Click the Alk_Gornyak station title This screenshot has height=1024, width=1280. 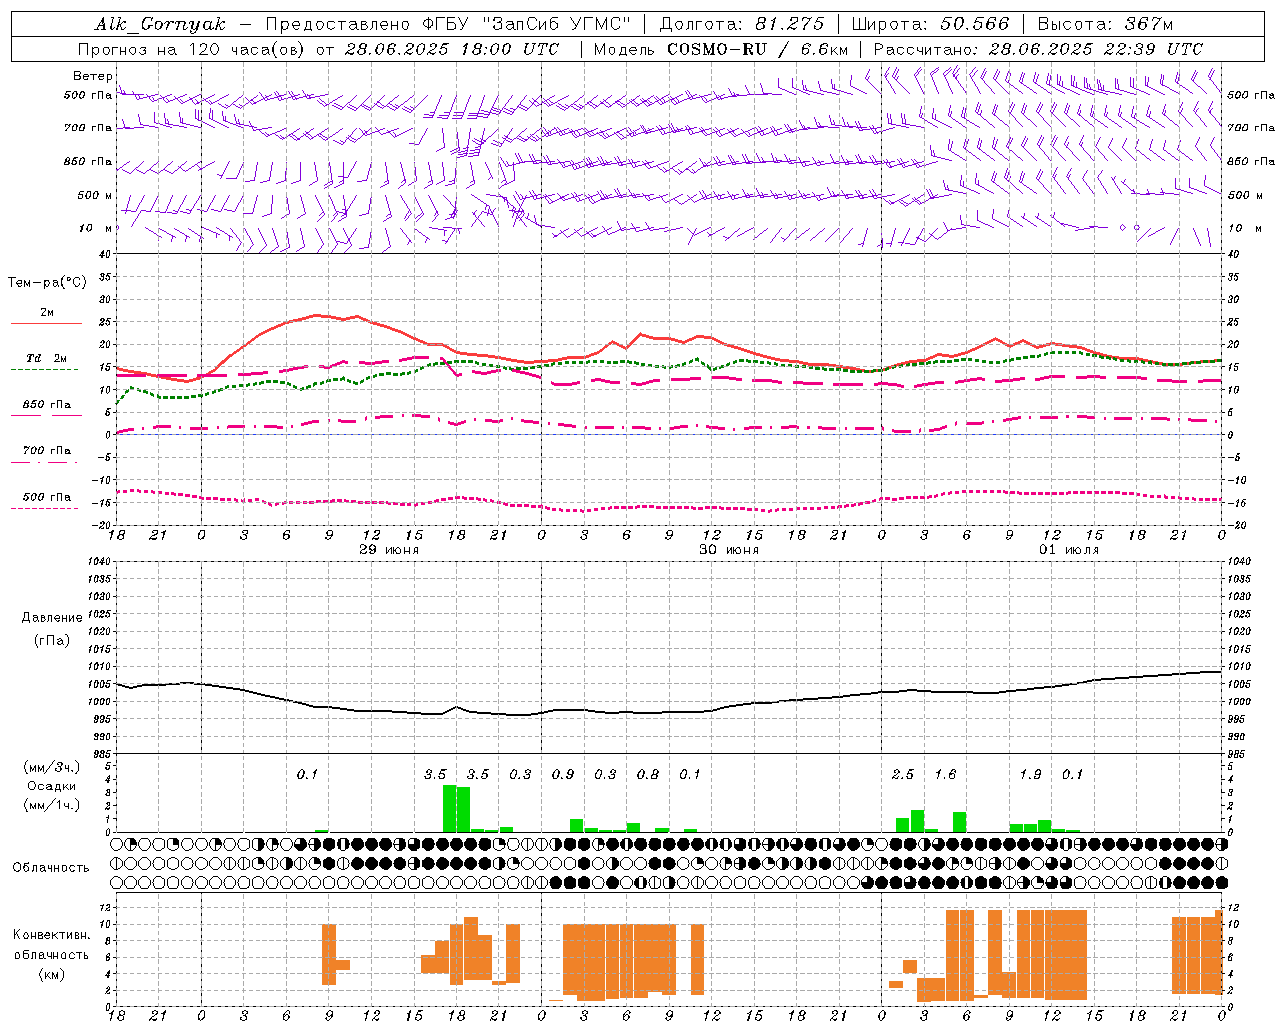[160, 24]
